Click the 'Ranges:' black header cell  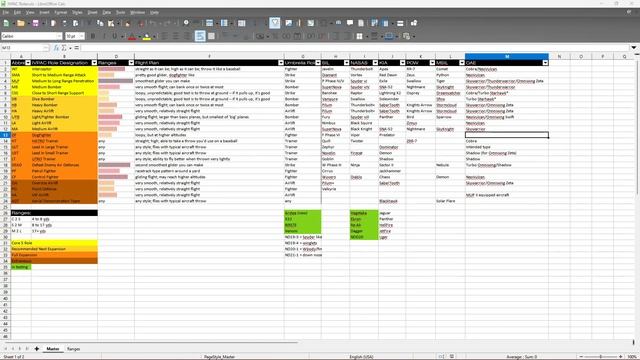click(x=54, y=213)
